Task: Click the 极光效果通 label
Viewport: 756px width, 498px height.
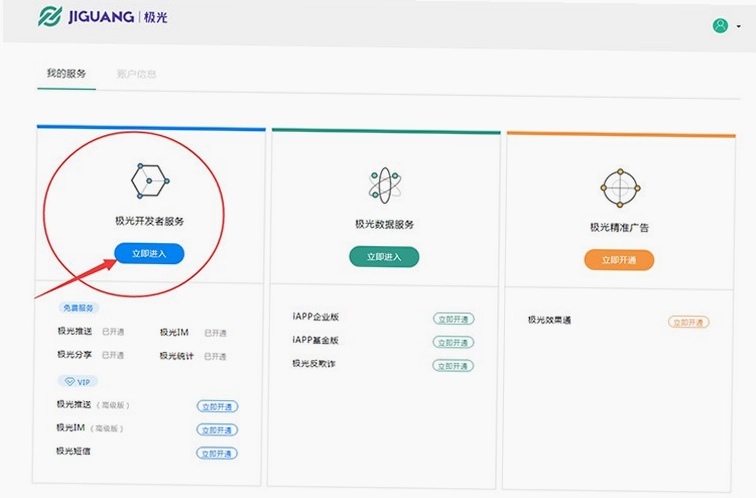Action: pyautogui.click(x=549, y=320)
